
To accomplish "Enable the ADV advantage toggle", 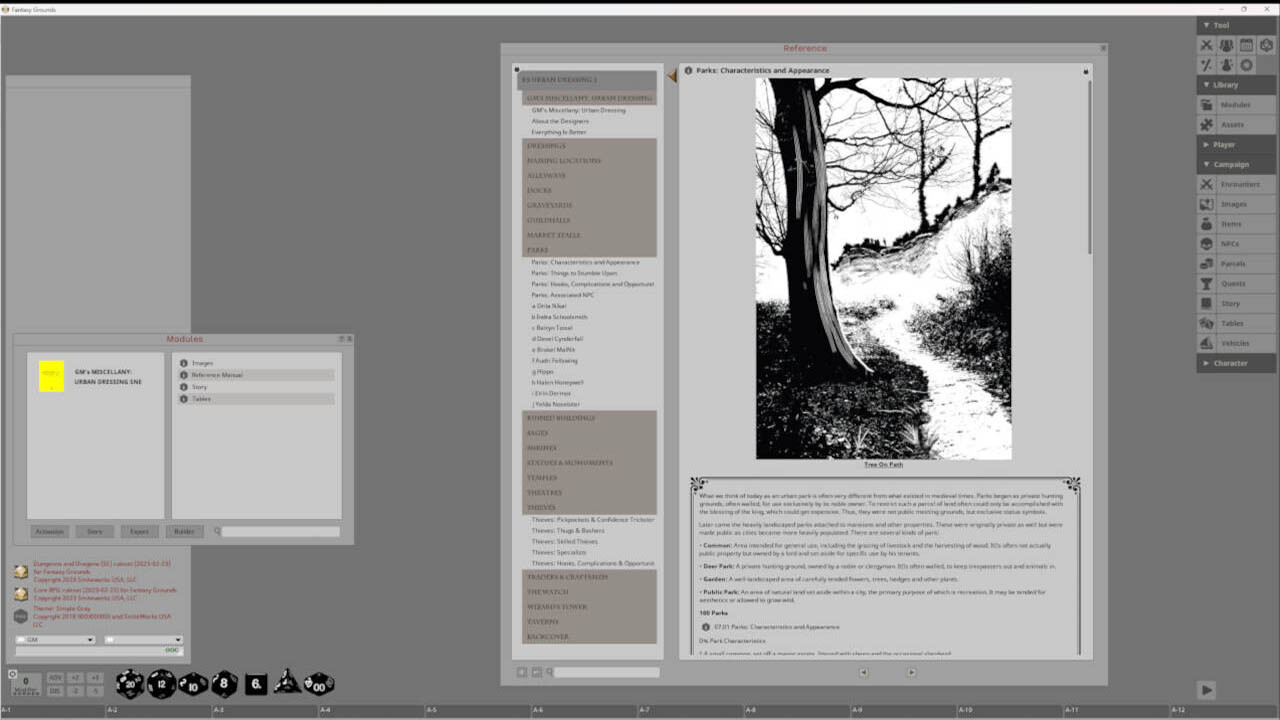I will [56, 677].
